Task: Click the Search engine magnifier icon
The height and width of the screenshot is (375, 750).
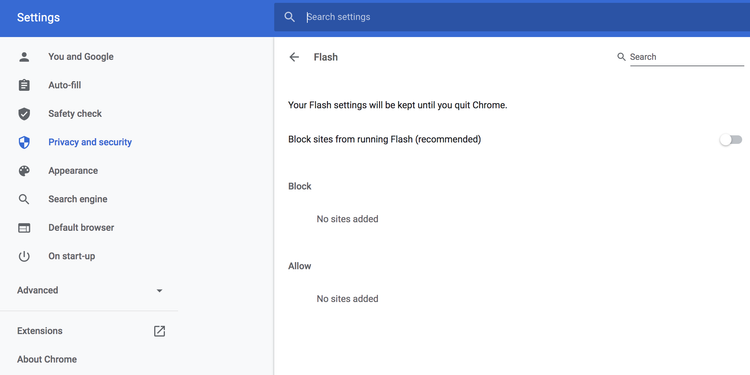Action: coord(24,199)
